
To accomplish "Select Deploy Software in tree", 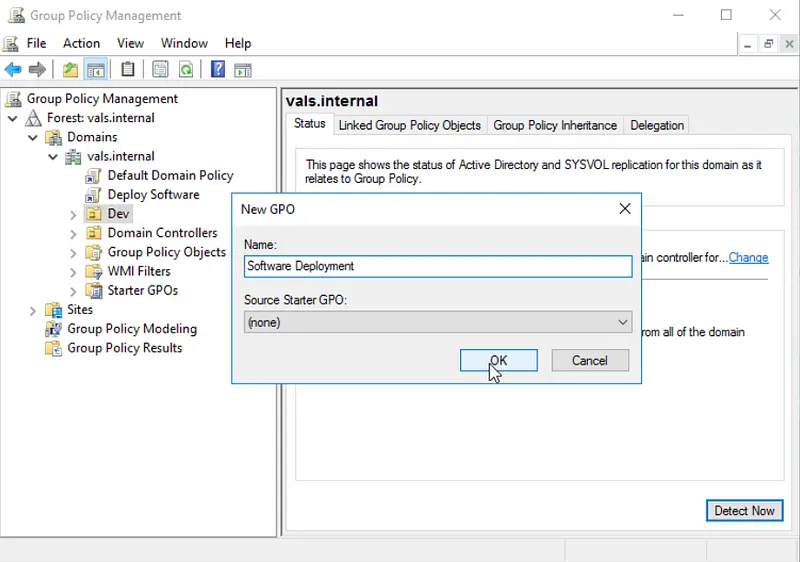I will point(153,195).
